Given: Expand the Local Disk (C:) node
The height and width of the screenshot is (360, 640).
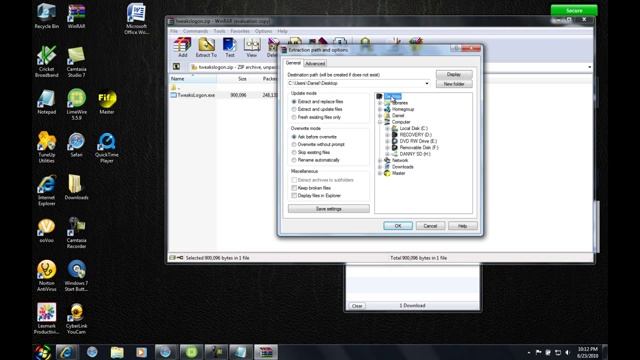Looking at the screenshot, I should tap(387, 128).
